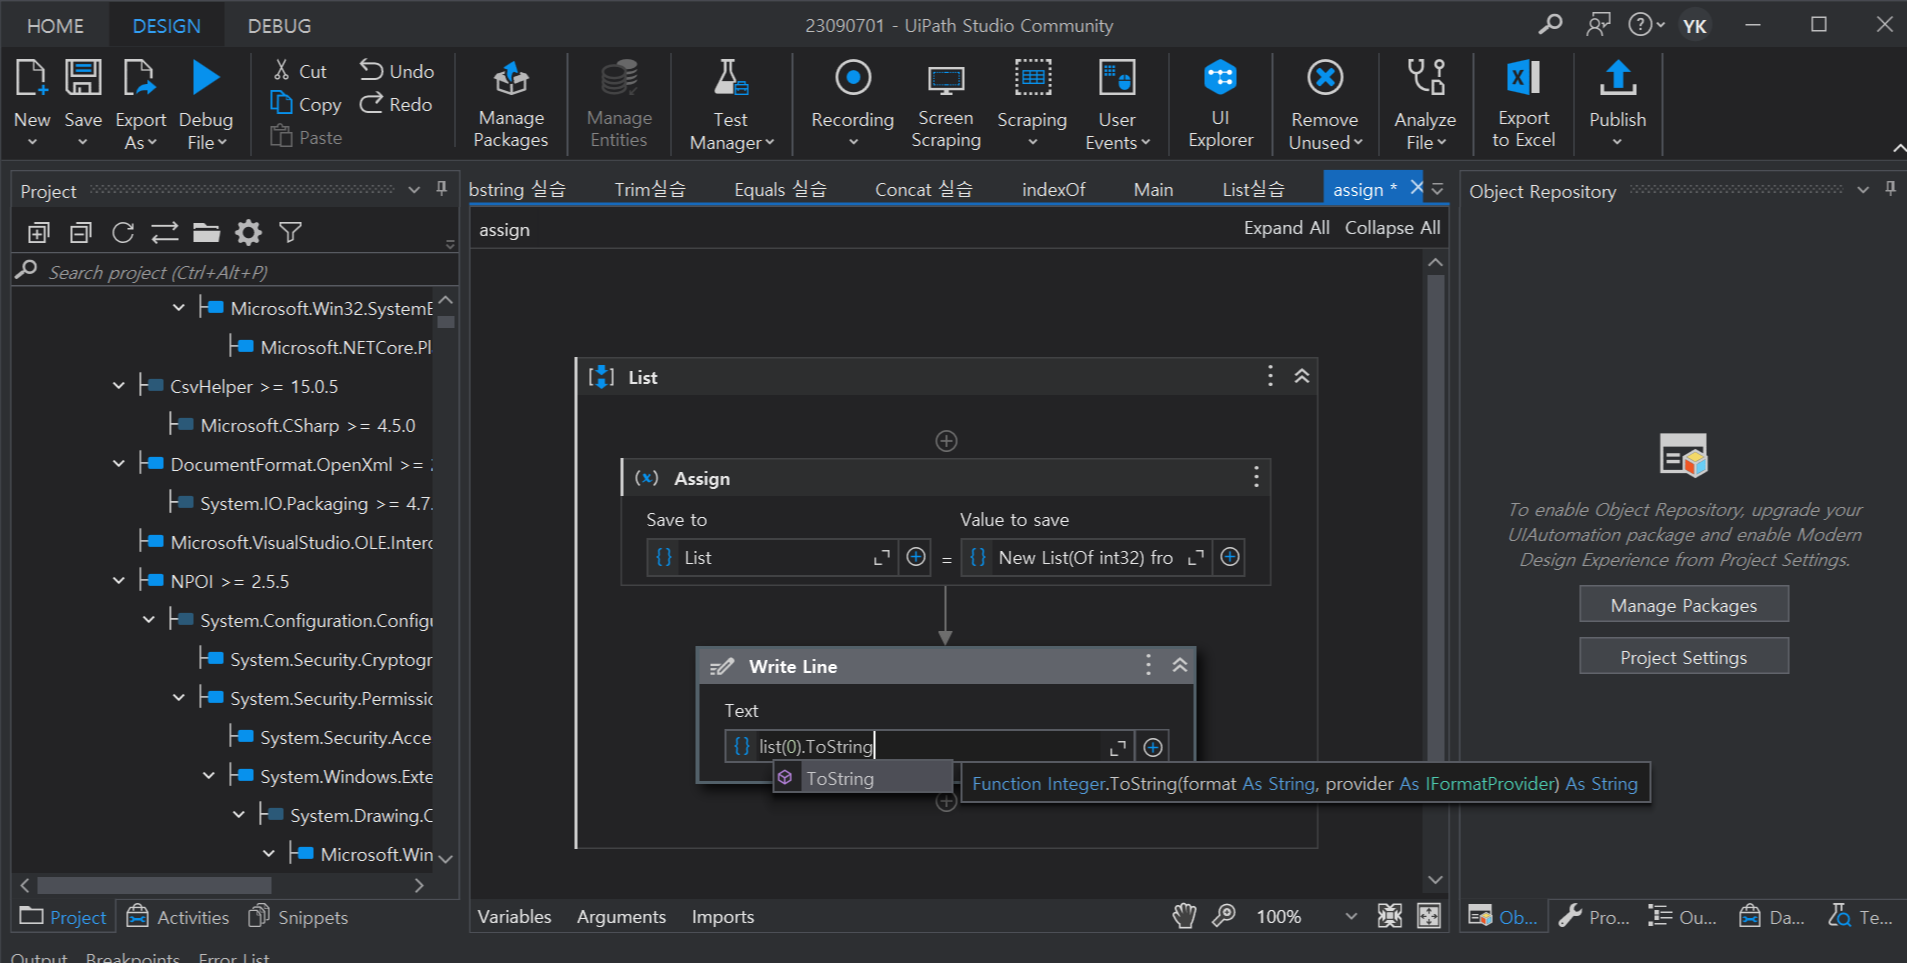Open Variables panel
Screen dimensions: 1907x963
click(514, 917)
